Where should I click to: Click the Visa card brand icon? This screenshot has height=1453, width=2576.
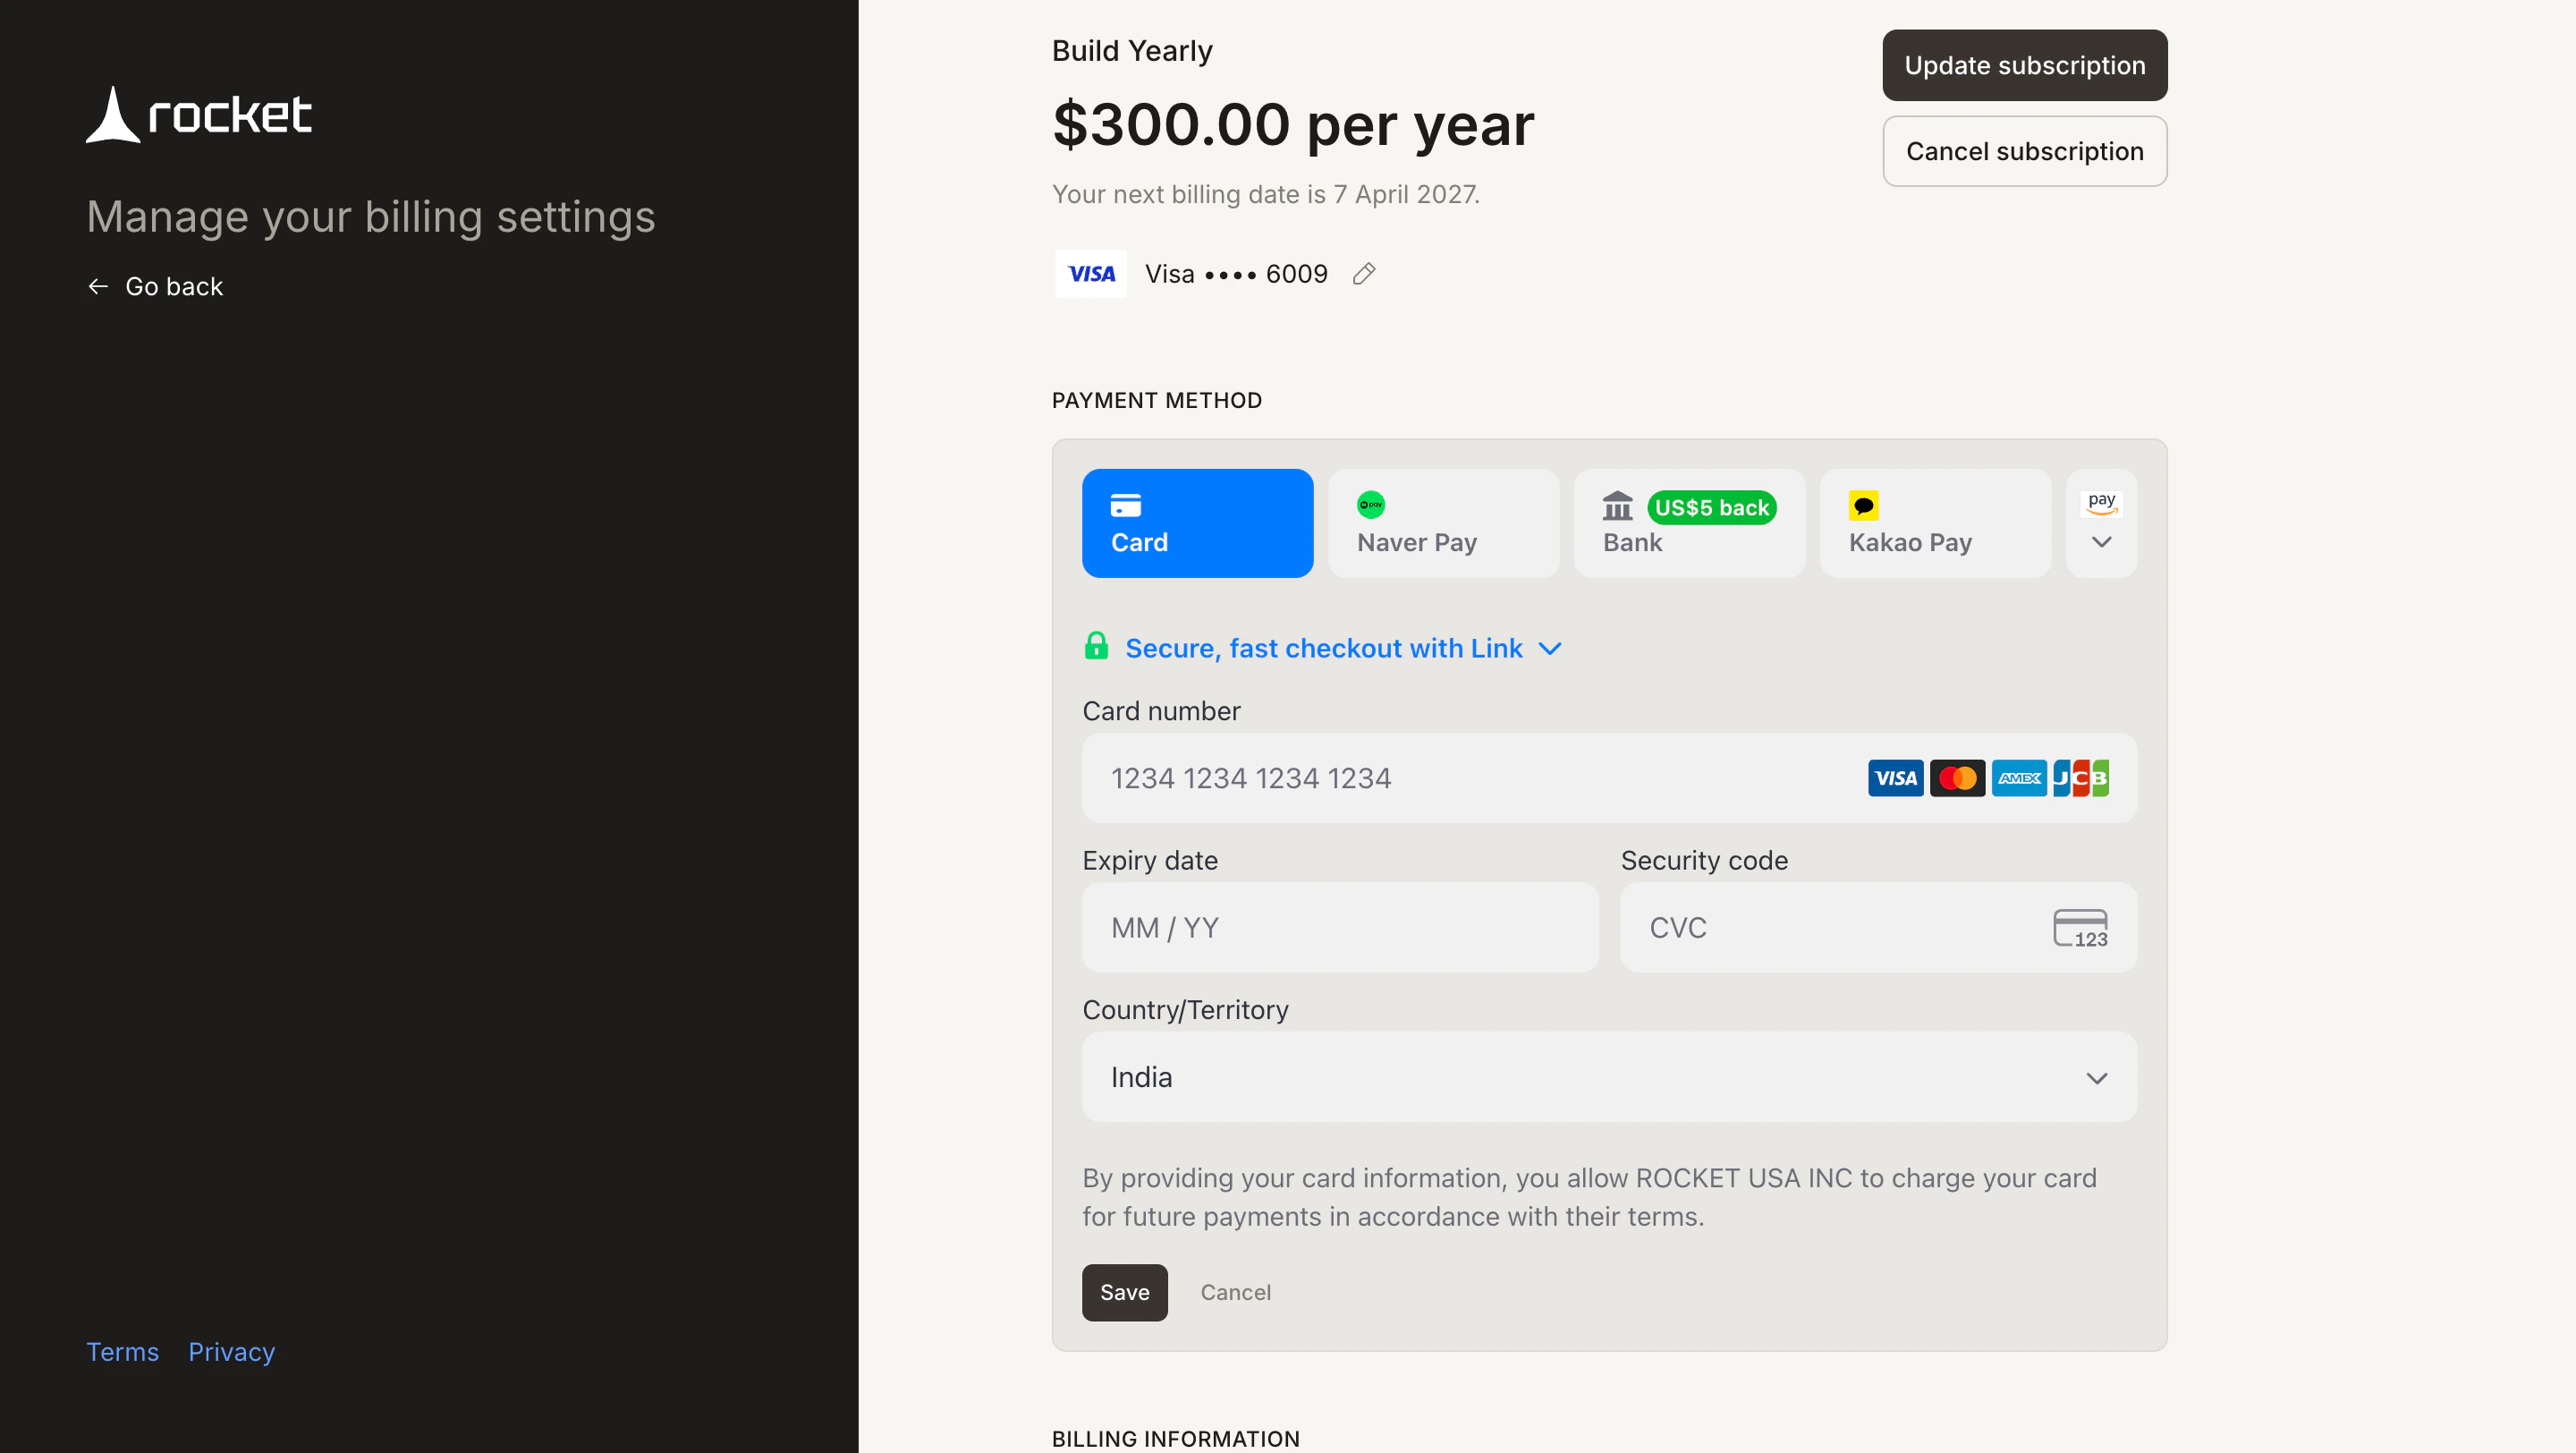[x=1090, y=273]
